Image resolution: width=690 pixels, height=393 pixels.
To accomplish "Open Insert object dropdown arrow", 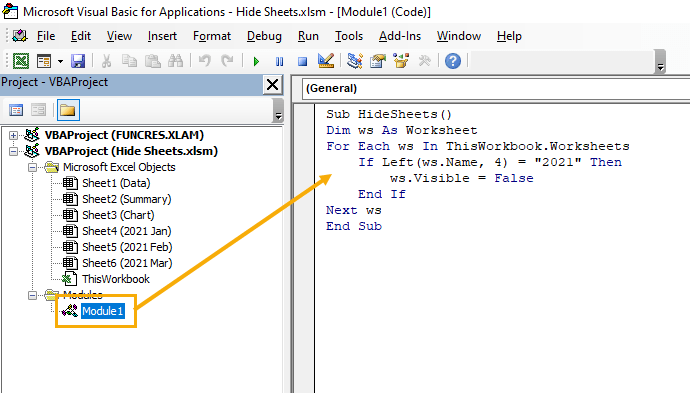I will point(60,61).
